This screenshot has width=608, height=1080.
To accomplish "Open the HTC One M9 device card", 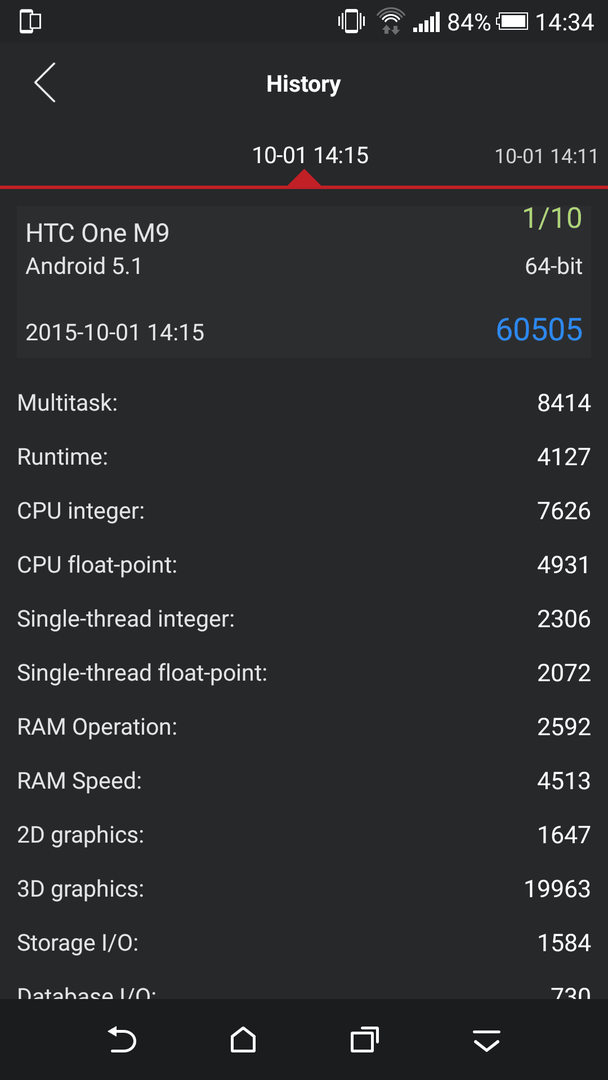I will (x=304, y=282).
